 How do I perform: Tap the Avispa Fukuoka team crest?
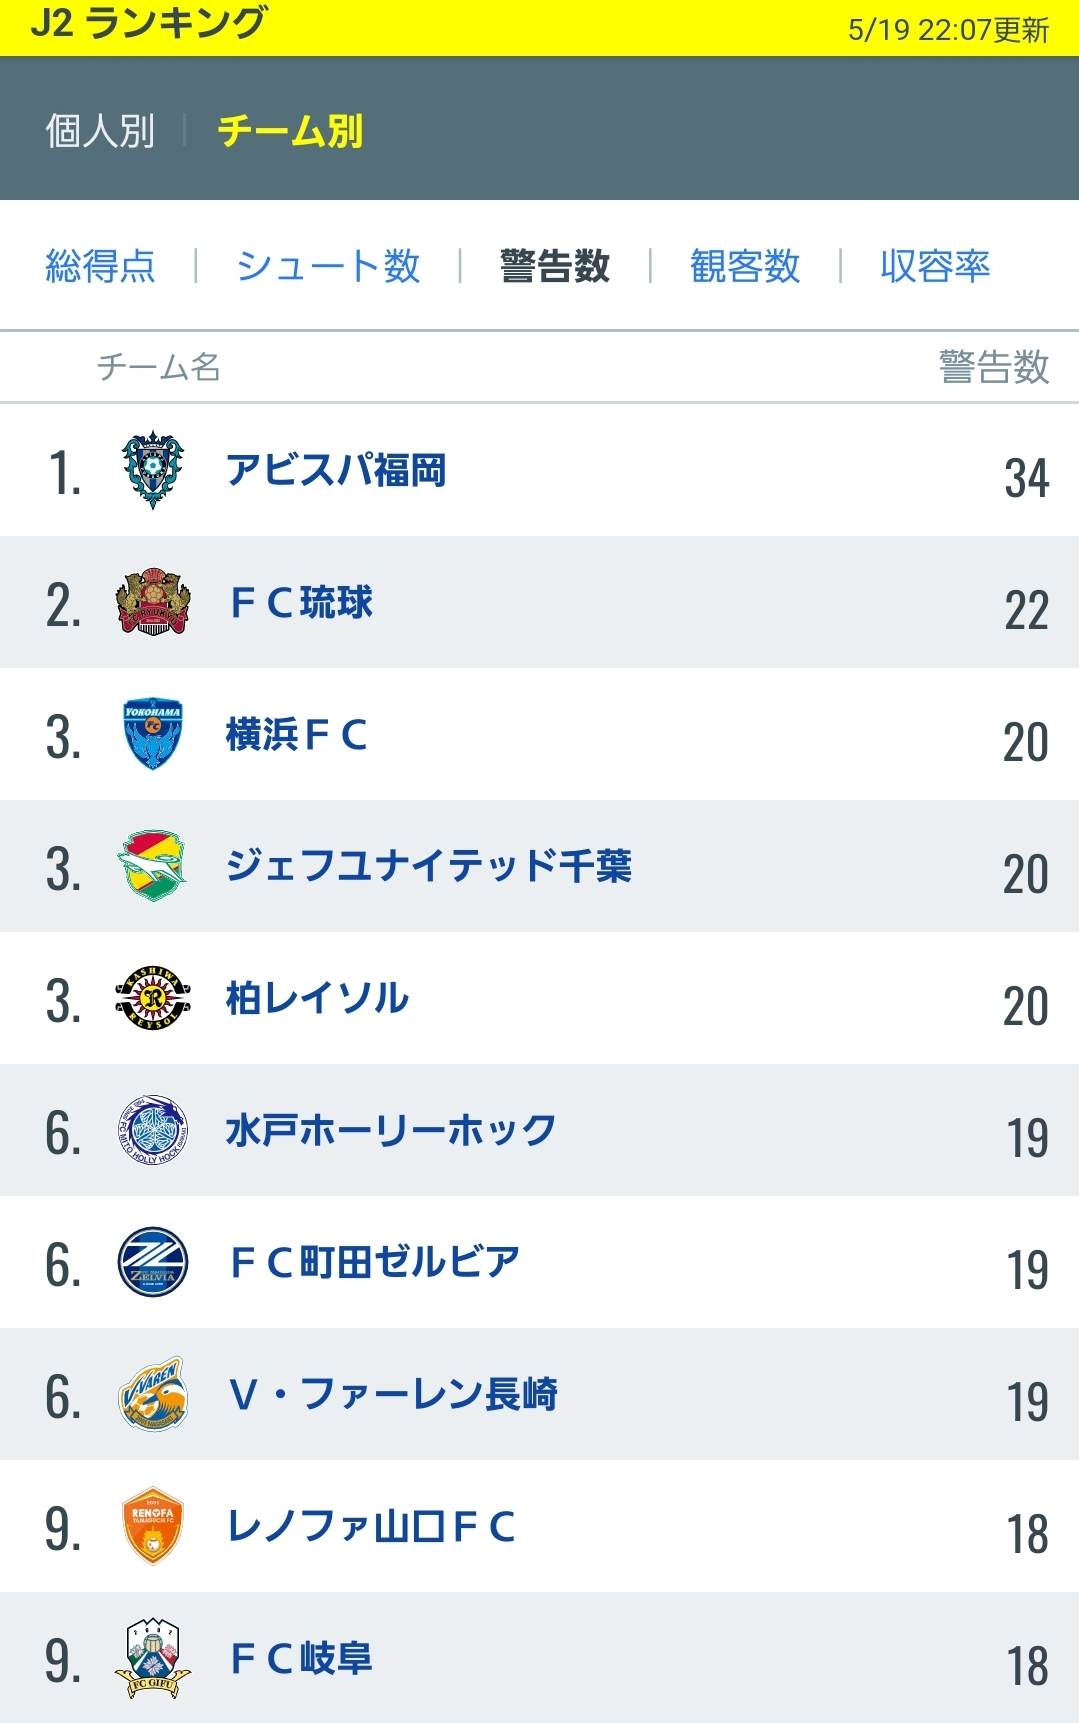click(x=152, y=470)
